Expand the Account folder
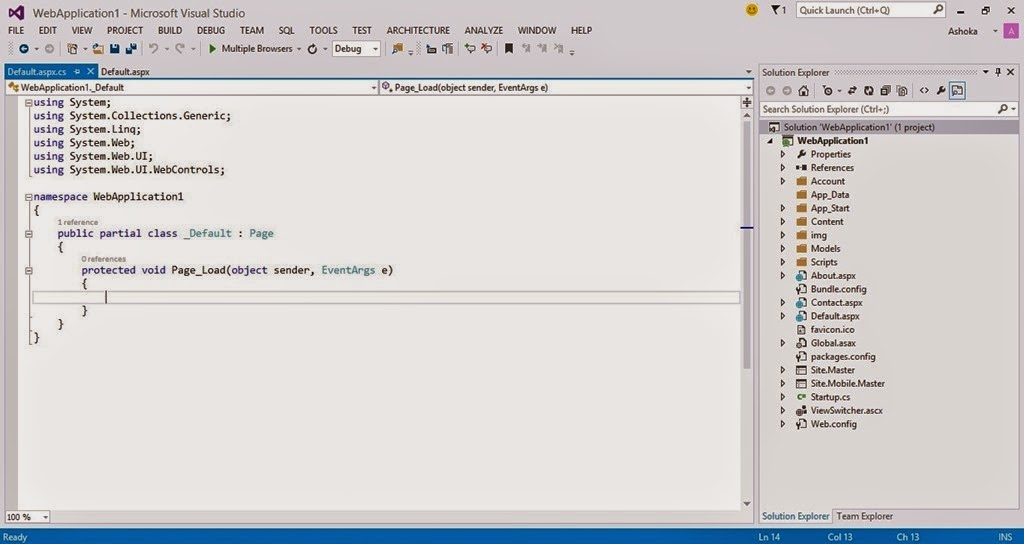The width and height of the screenshot is (1024, 544). click(783, 181)
